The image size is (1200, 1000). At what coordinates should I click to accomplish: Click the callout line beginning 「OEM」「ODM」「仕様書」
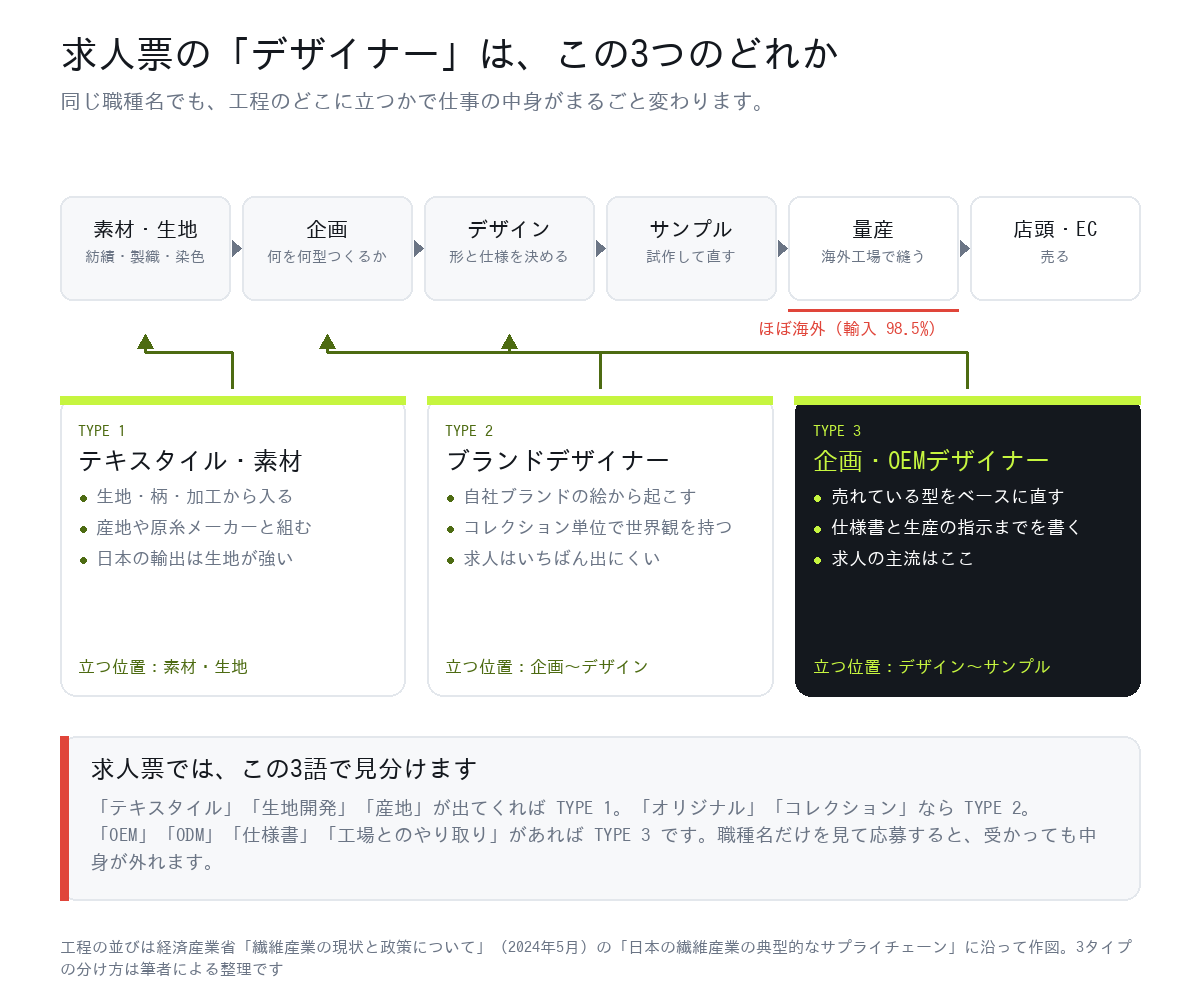pyautogui.click(x=594, y=835)
